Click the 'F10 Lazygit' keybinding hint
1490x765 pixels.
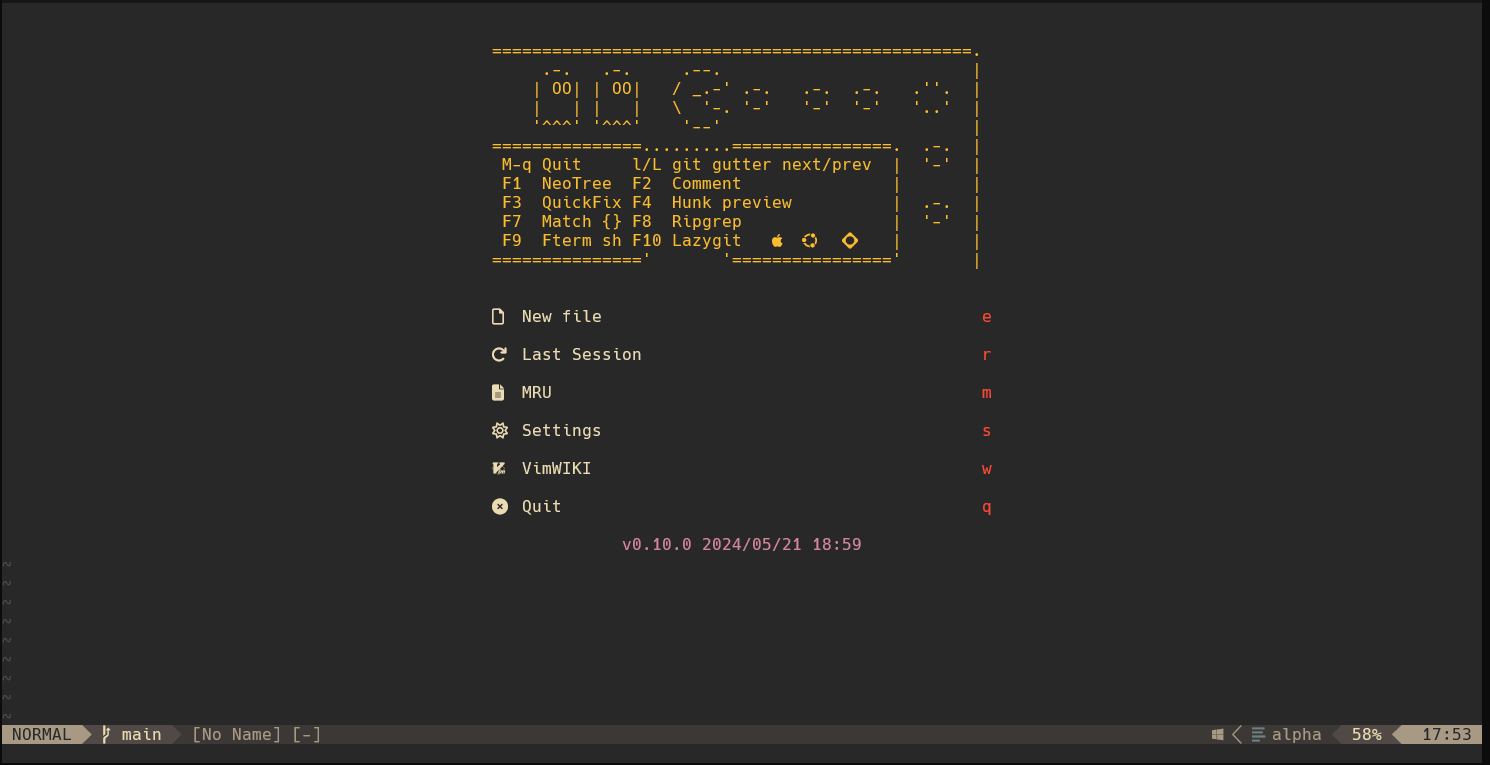pyautogui.click(x=687, y=241)
